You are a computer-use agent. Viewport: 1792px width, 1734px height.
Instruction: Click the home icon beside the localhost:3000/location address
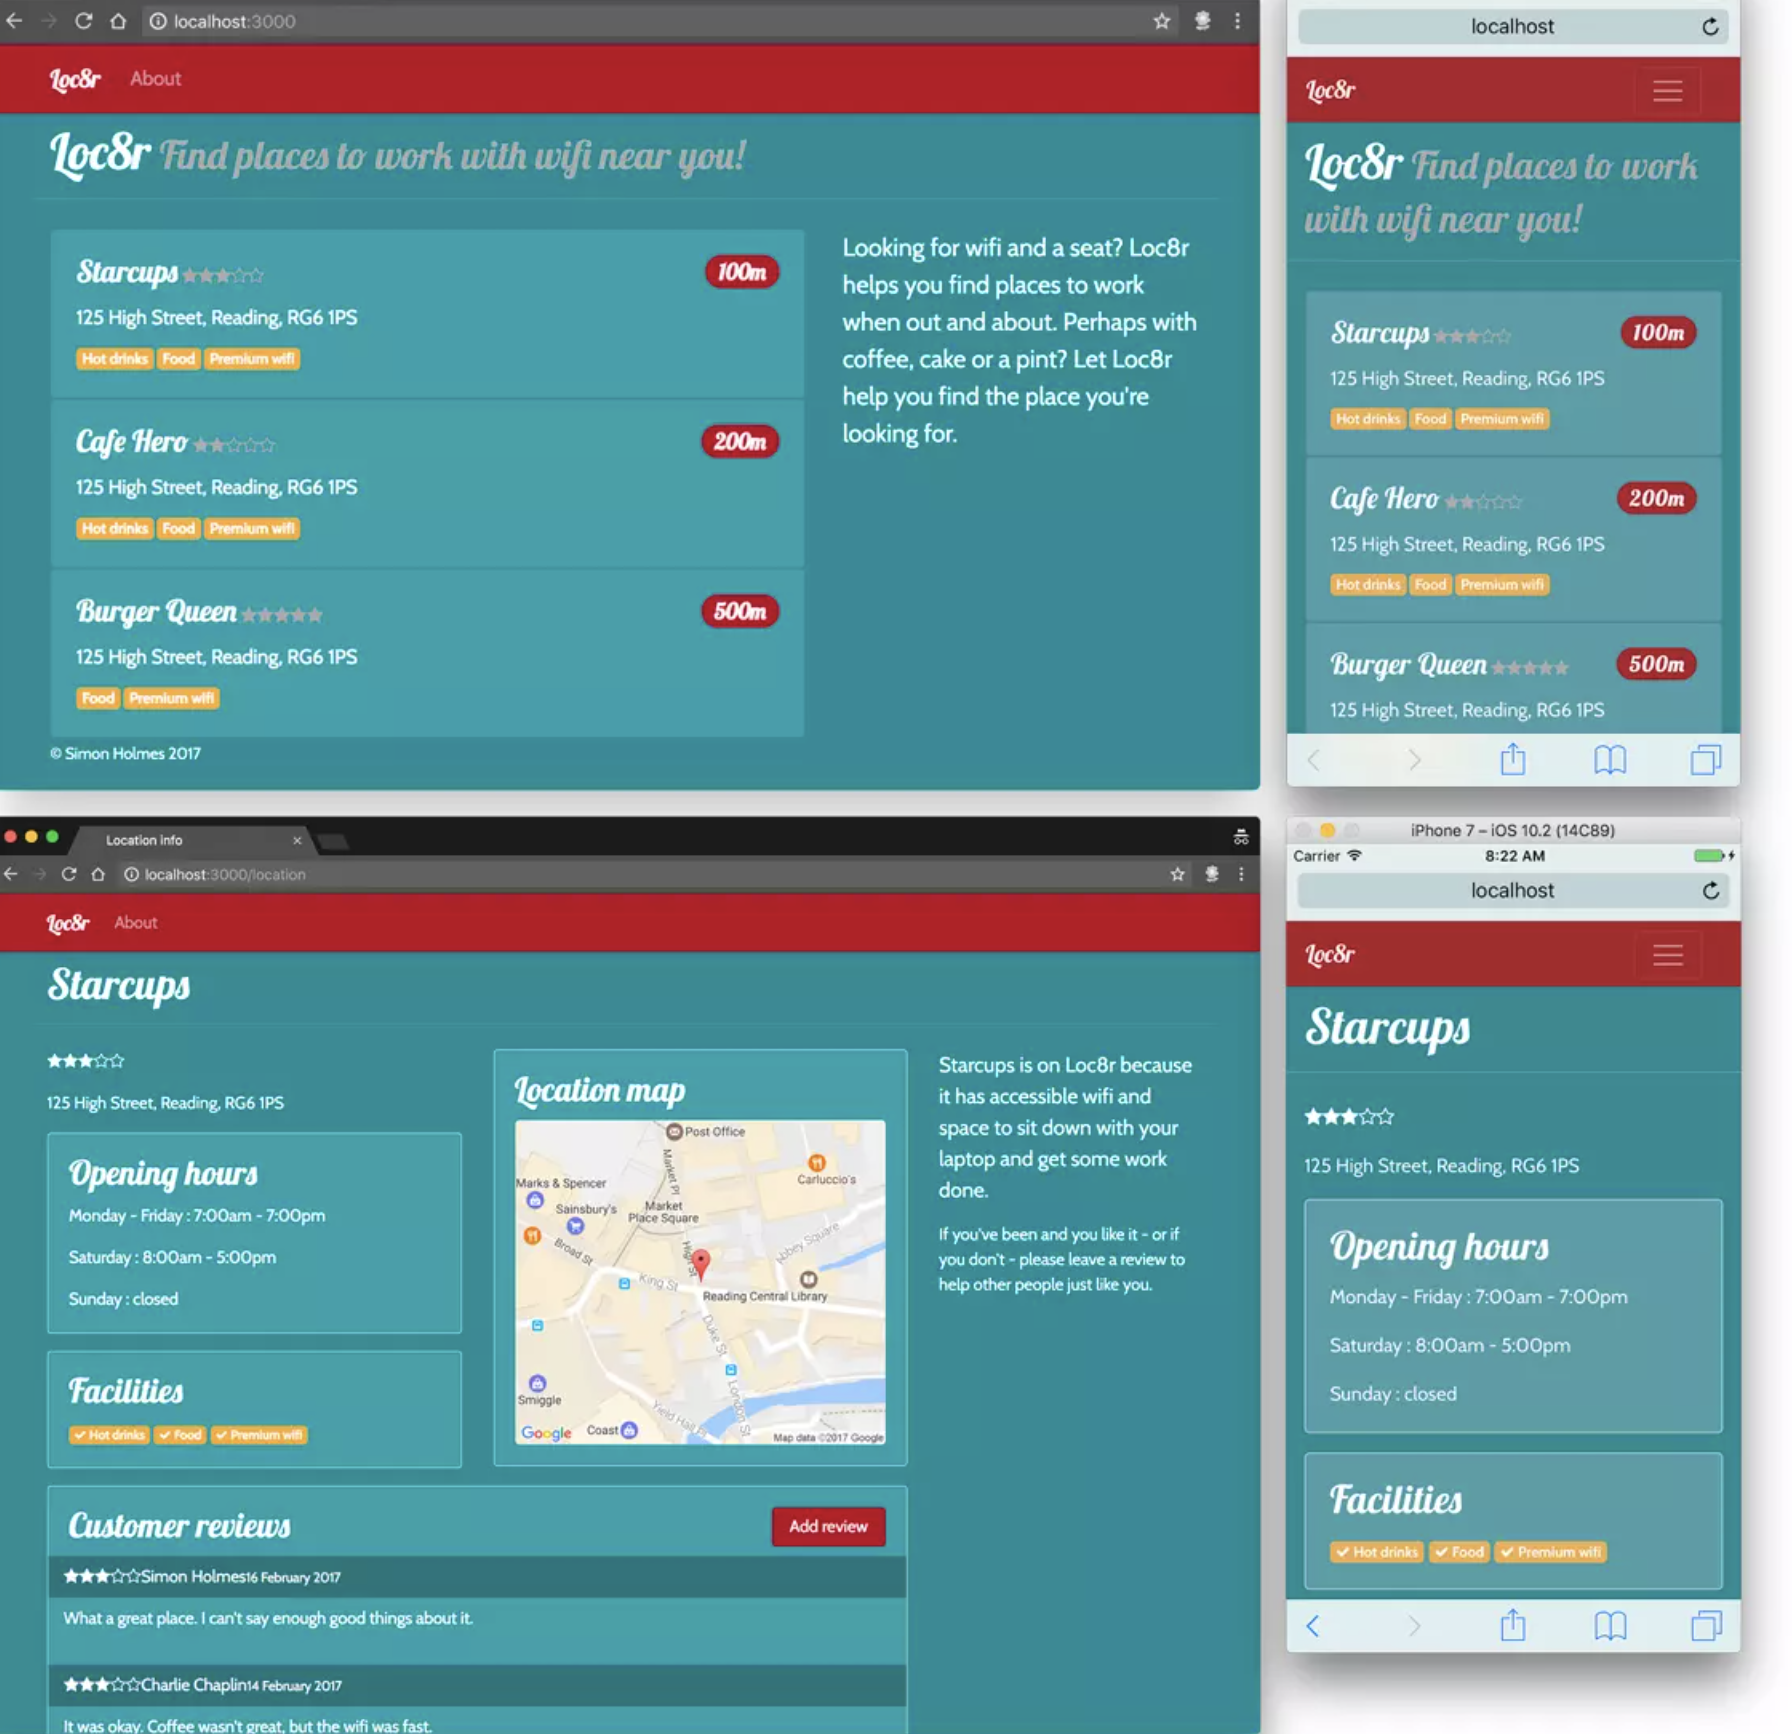tap(98, 874)
